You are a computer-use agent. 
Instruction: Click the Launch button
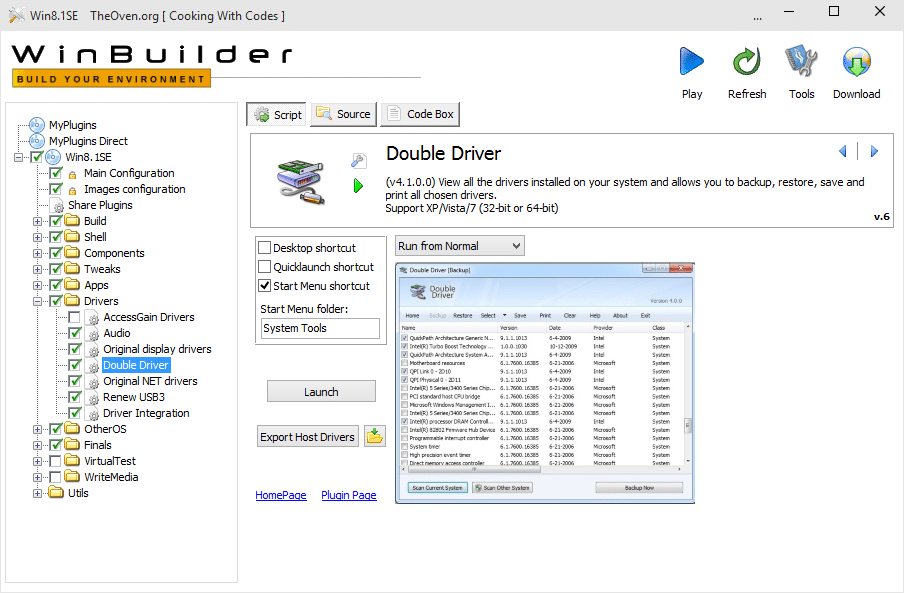click(321, 391)
